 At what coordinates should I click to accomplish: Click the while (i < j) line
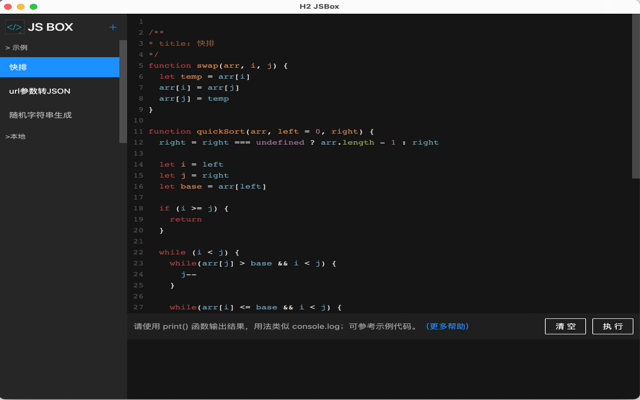199,253
